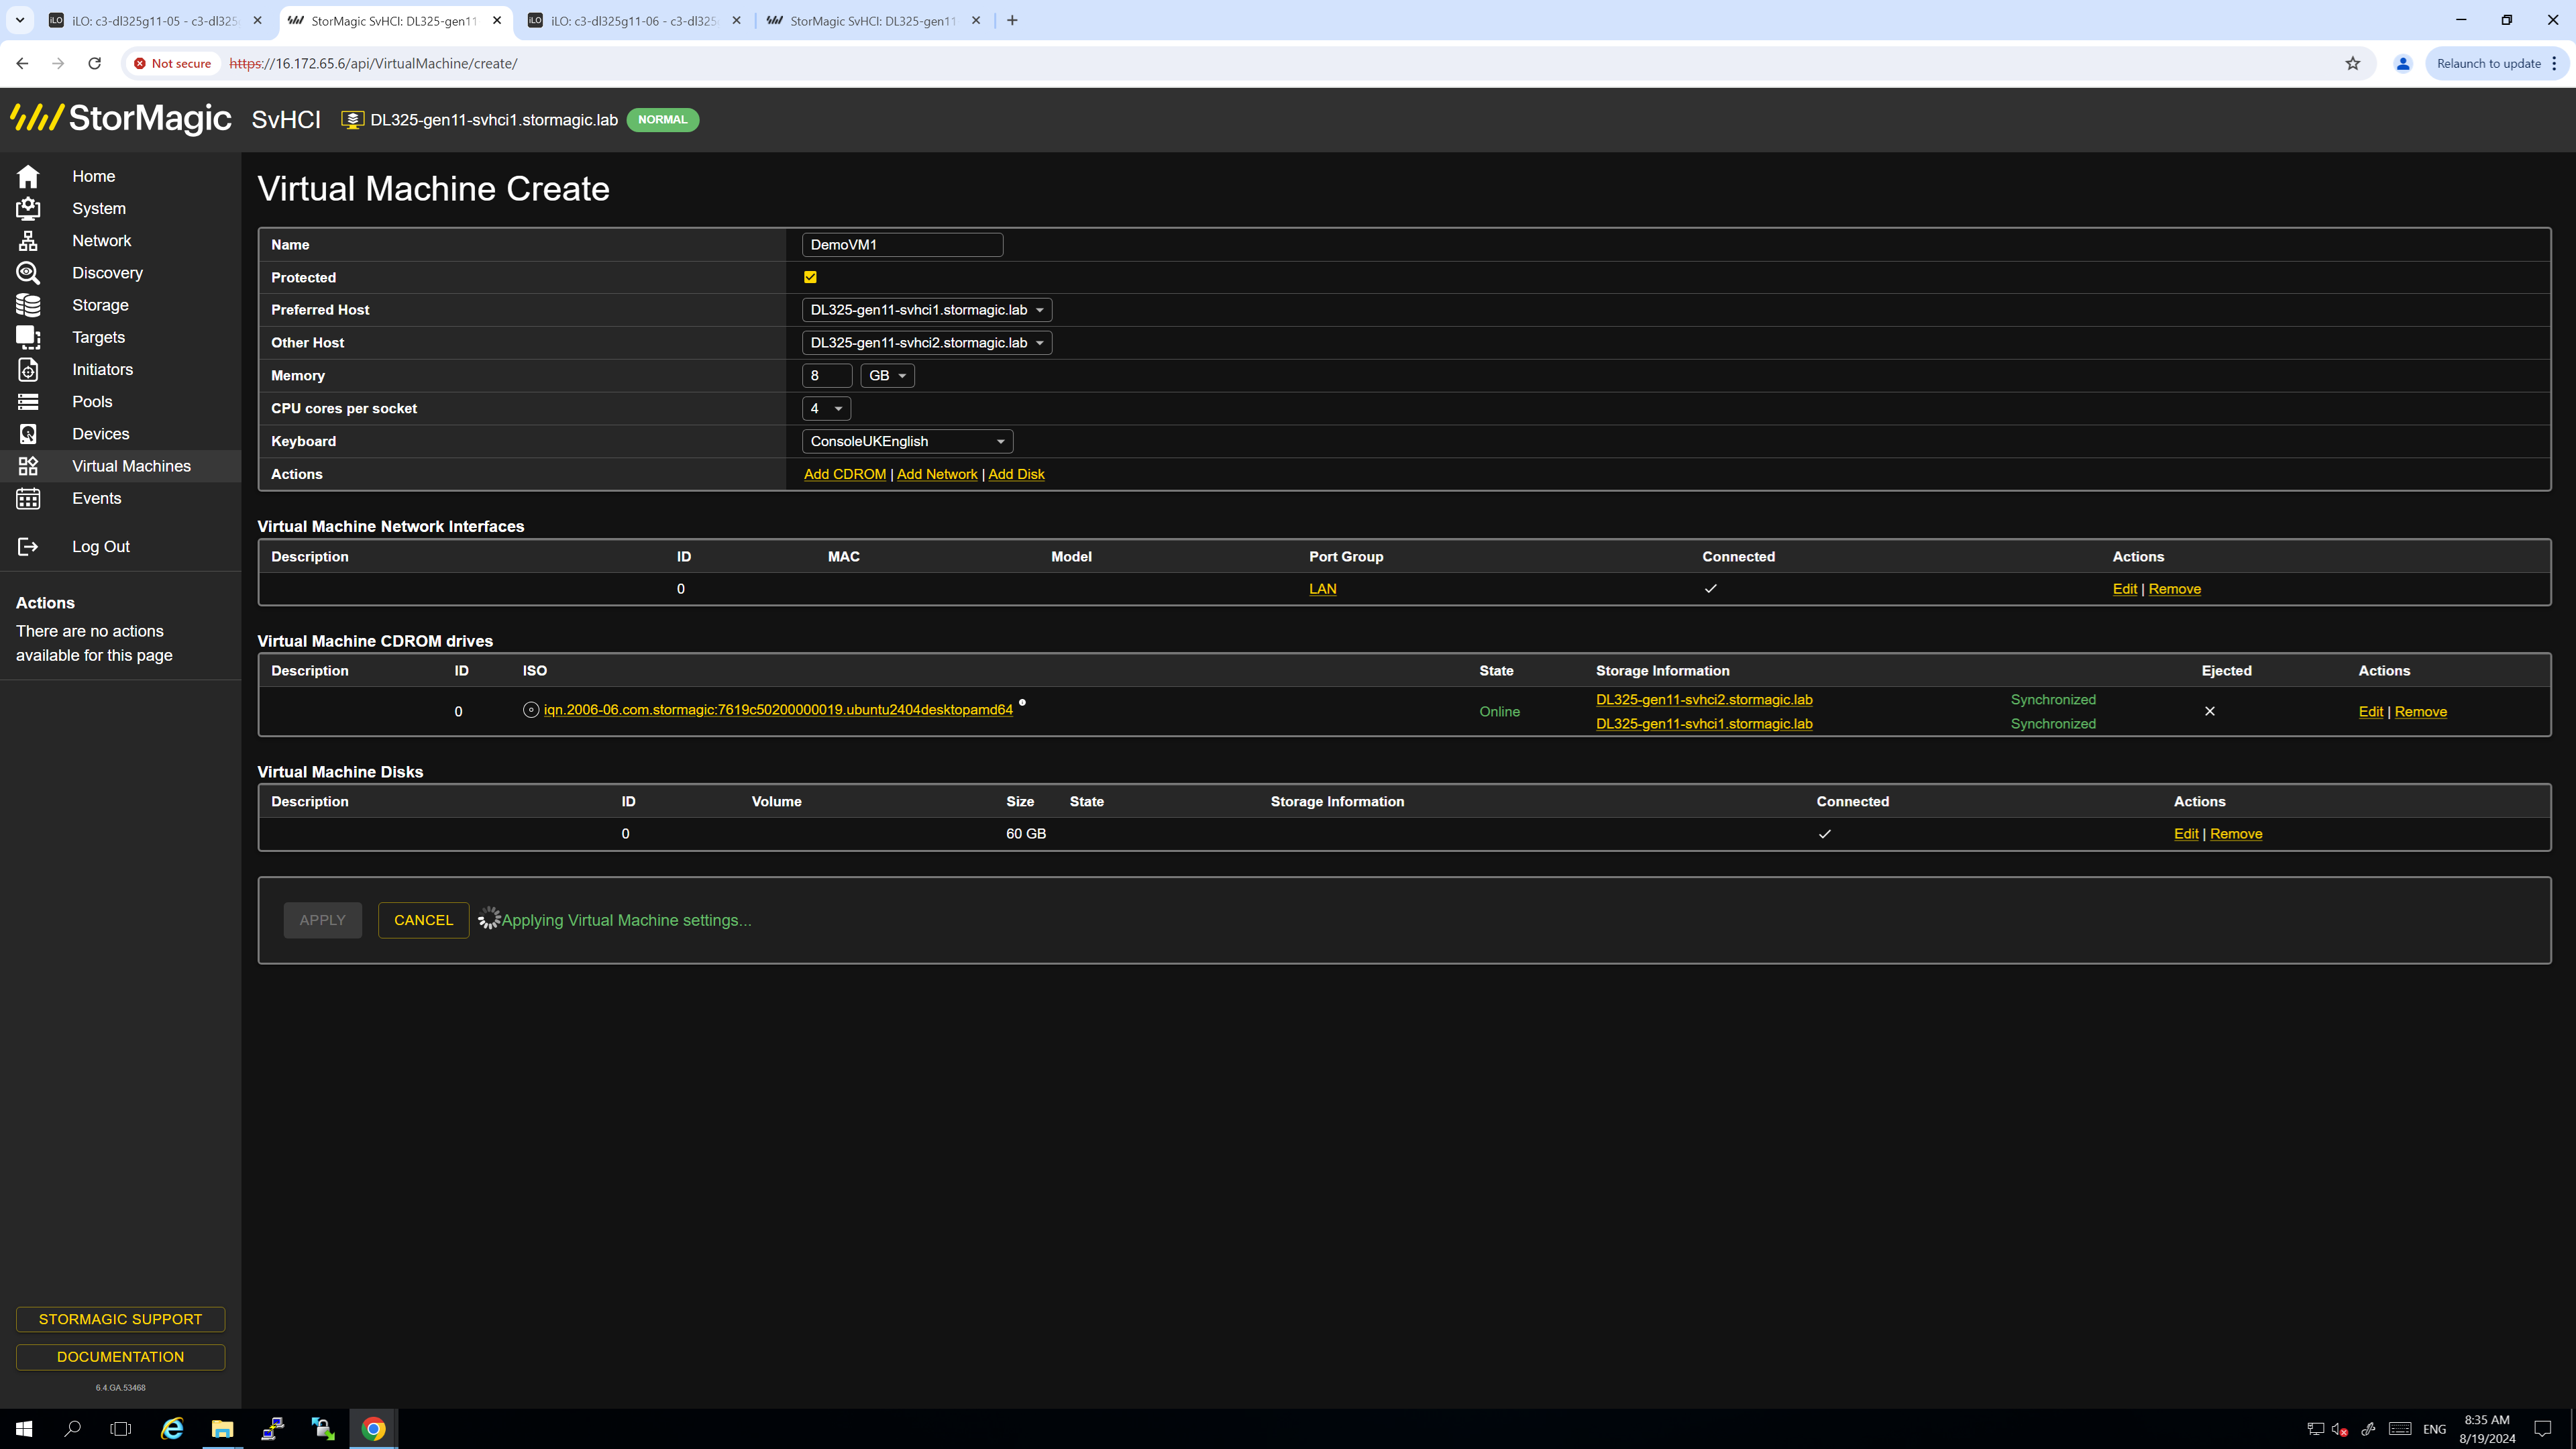
Task: Click the Add Disk link
Action: [1016, 474]
